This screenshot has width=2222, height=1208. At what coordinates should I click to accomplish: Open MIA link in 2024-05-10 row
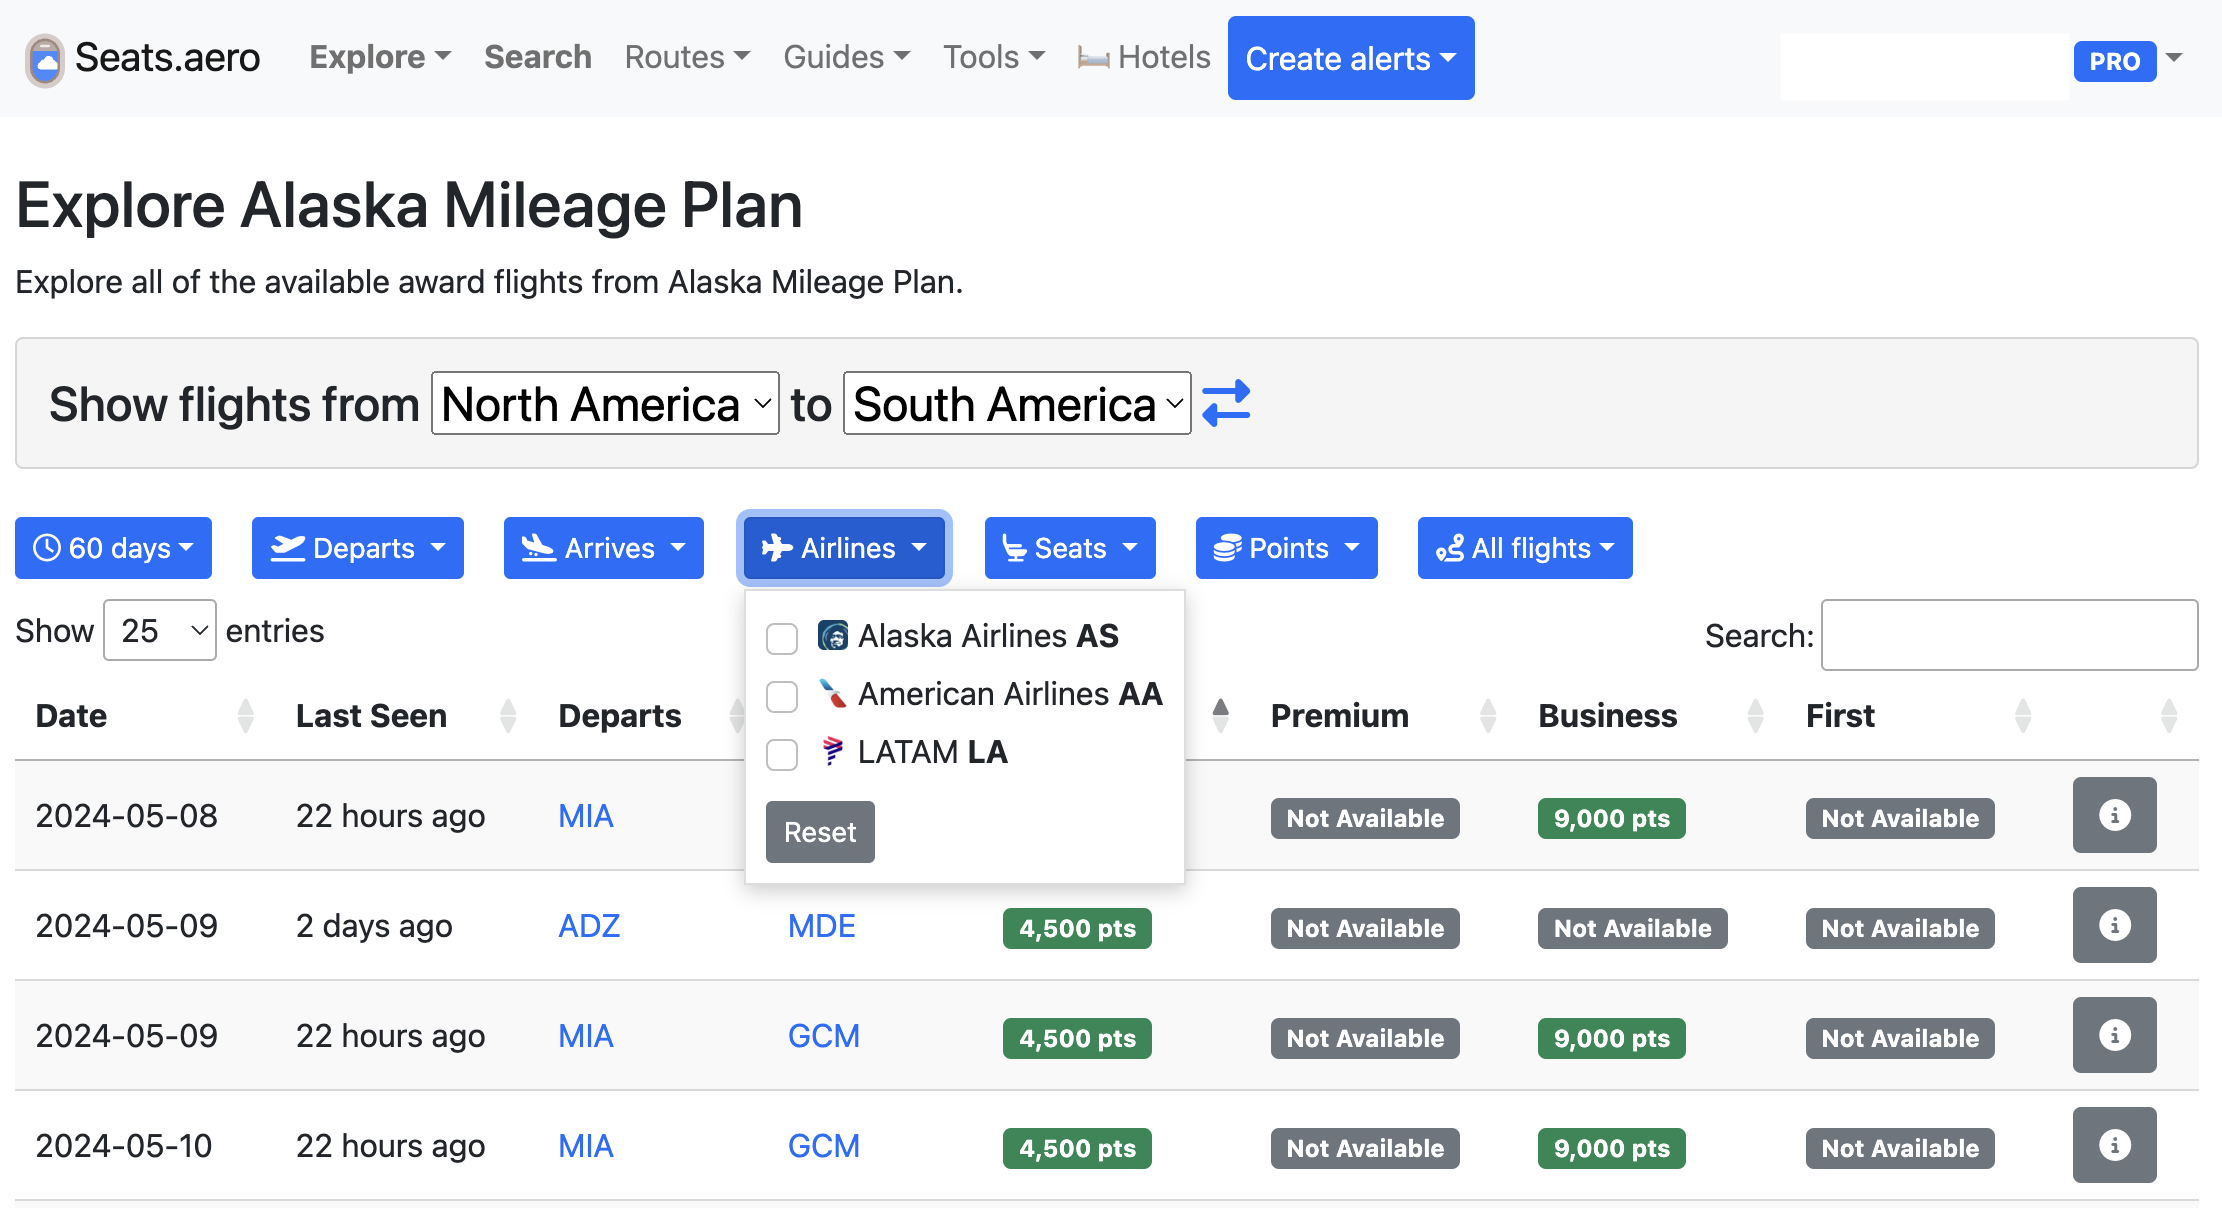(586, 1146)
